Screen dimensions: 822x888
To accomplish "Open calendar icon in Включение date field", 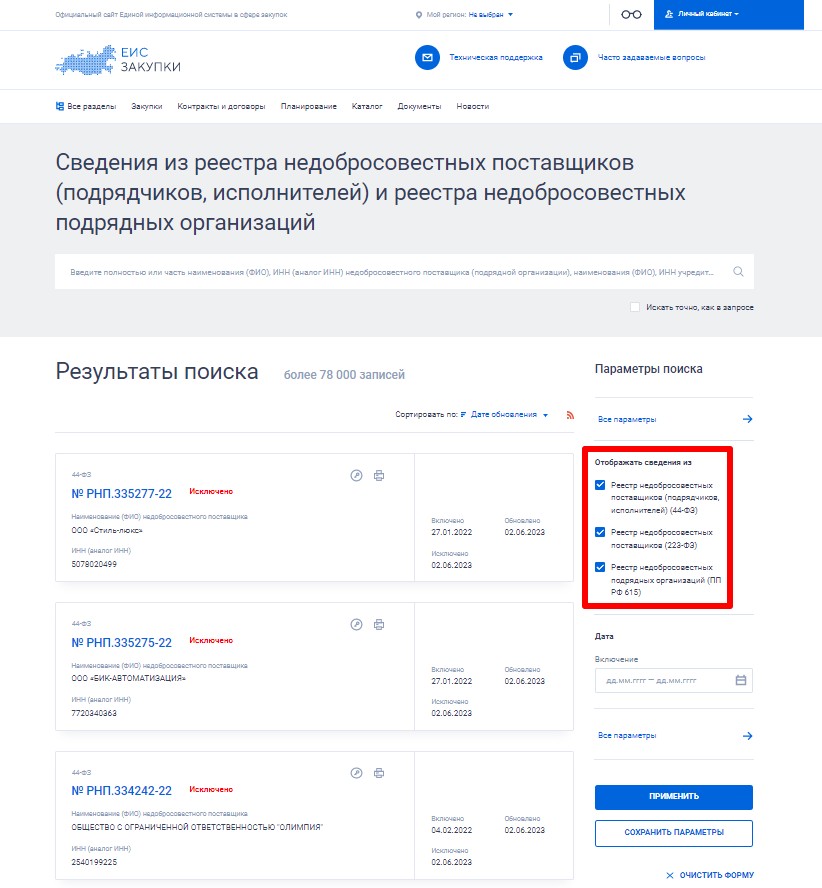I will pos(740,680).
